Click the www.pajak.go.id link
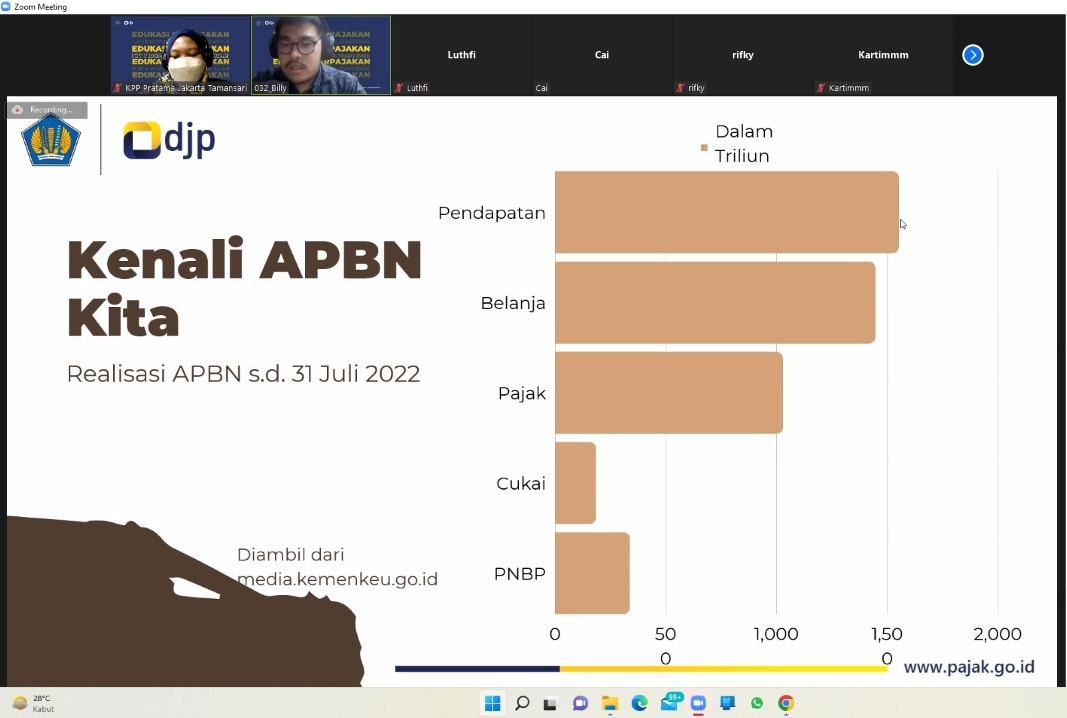The height and width of the screenshot is (718, 1067). tap(968, 667)
